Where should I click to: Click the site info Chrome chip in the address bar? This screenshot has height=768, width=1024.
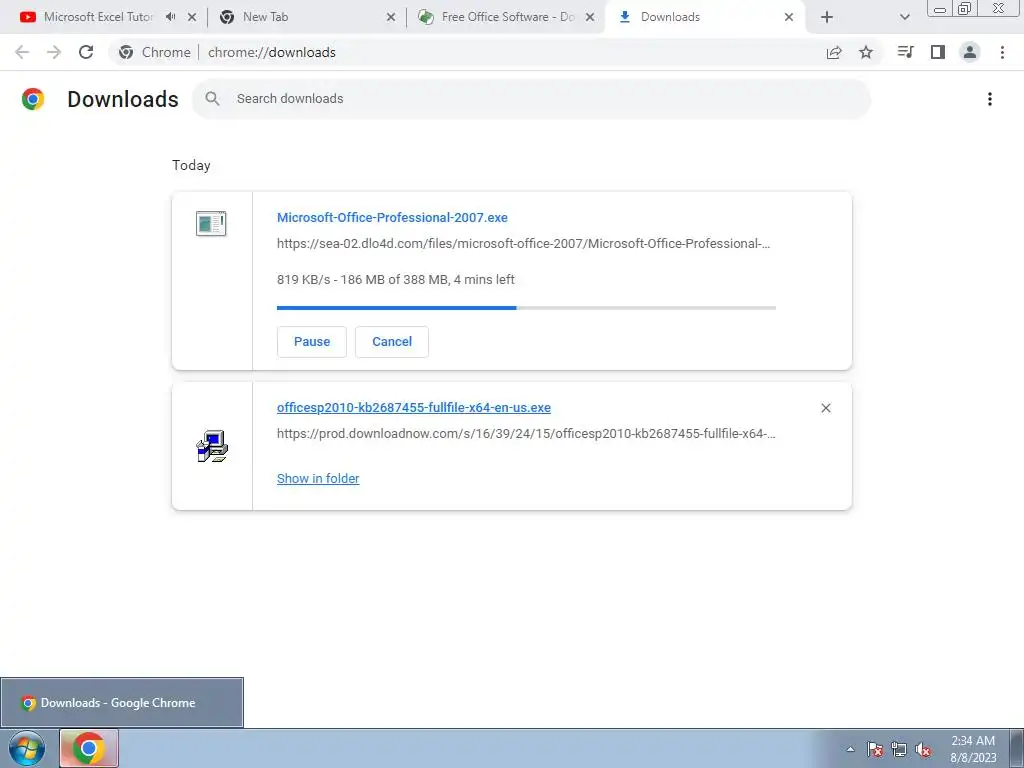pos(155,52)
